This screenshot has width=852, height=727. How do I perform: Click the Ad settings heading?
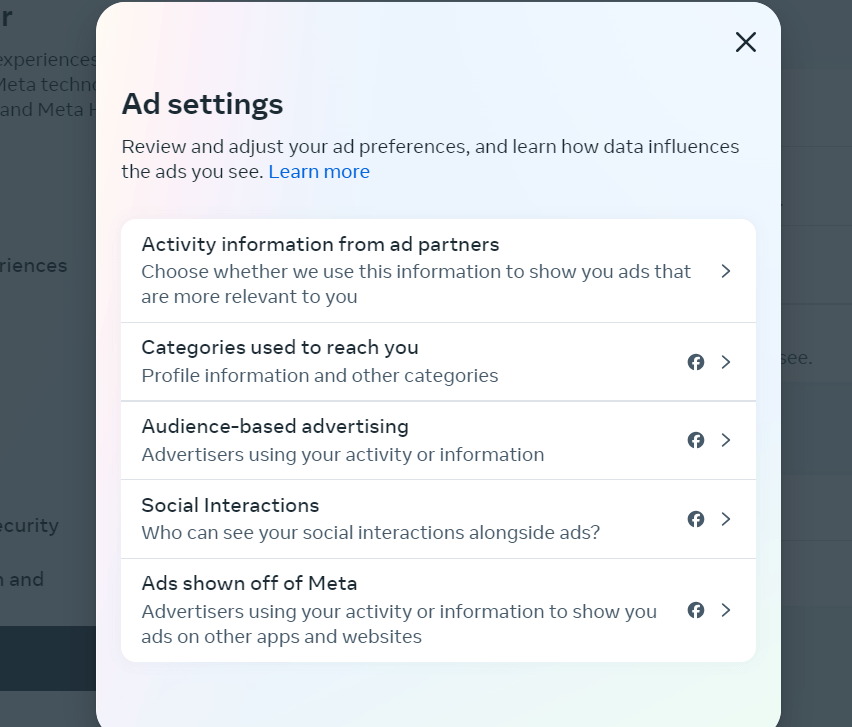(202, 104)
